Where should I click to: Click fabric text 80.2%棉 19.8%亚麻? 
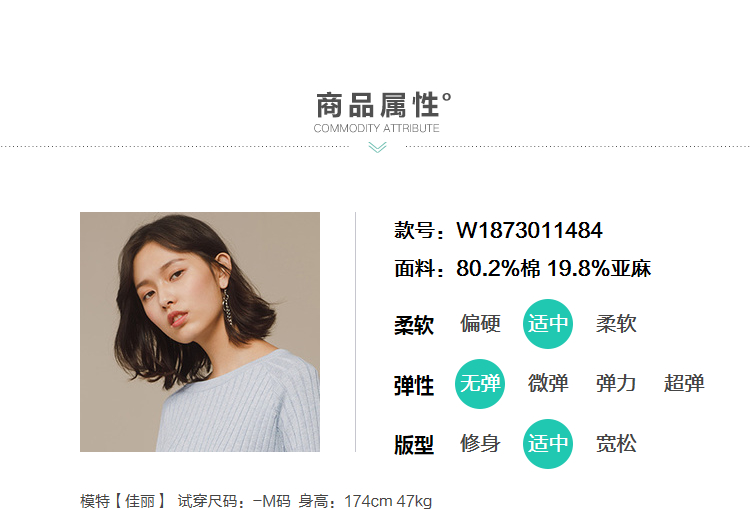(x=553, y=268)
